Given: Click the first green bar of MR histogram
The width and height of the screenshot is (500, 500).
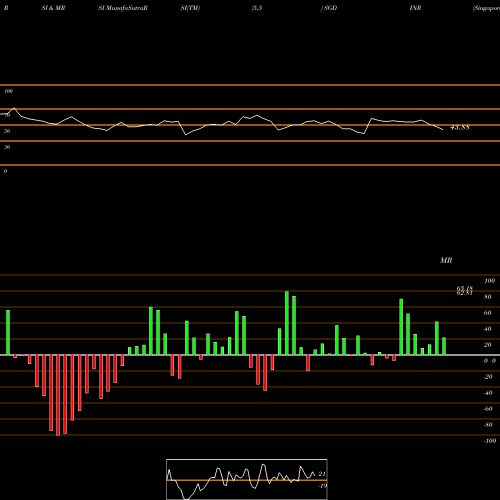Looking at the screenshot, I should [8, 333].
